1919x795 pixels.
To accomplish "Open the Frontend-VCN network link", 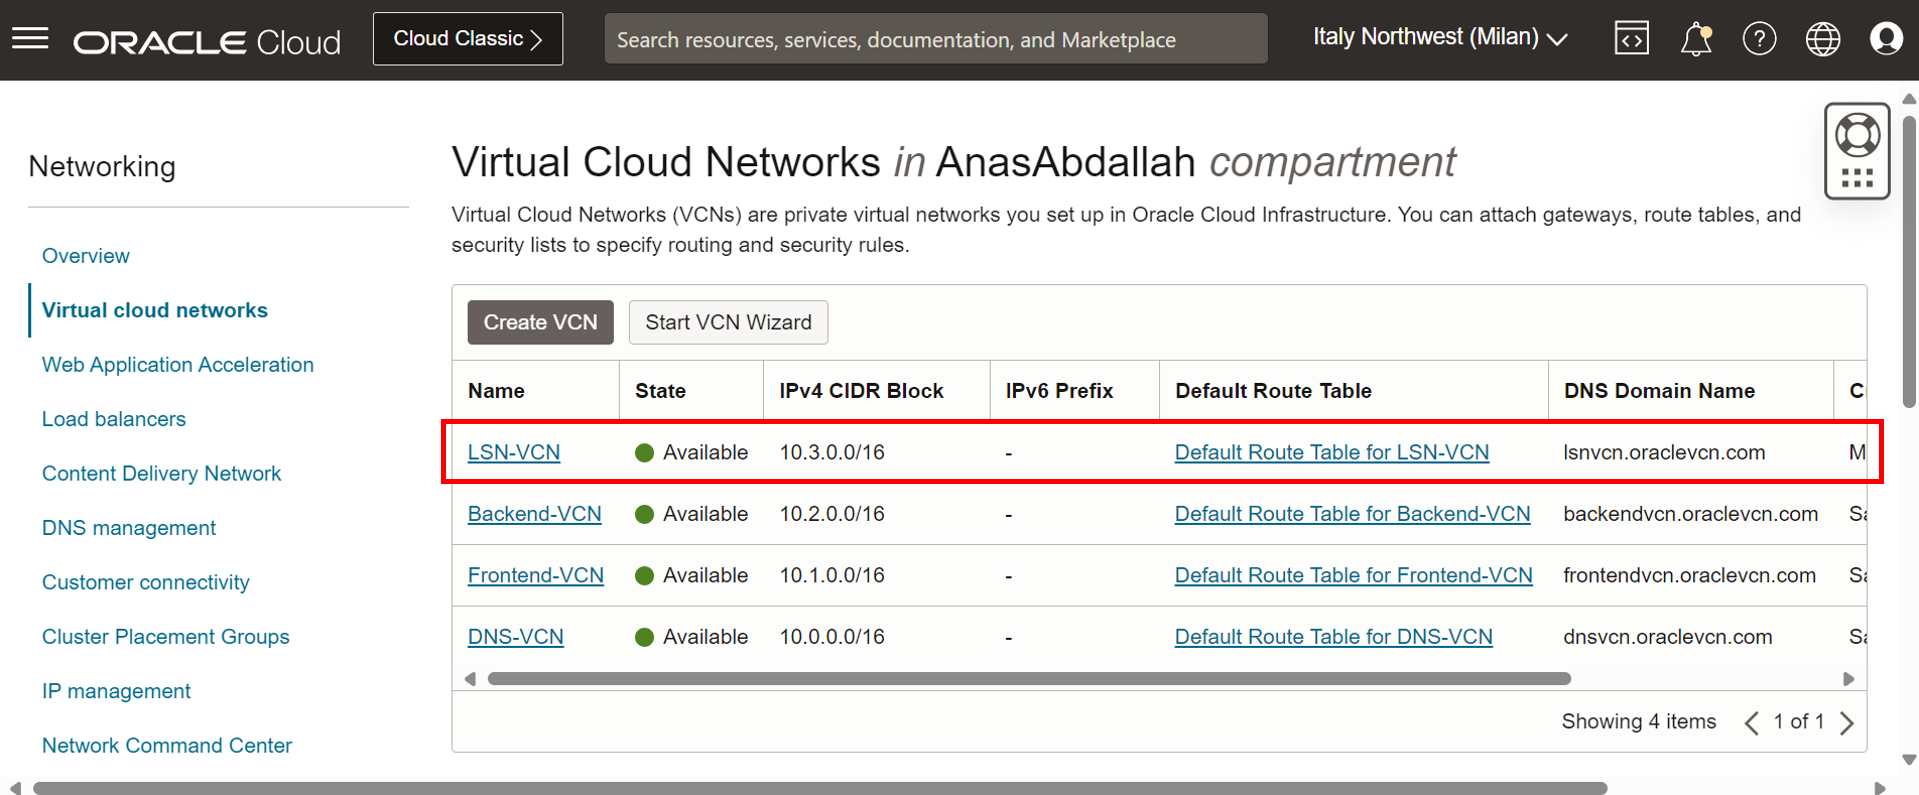I will tap(536, 575).
